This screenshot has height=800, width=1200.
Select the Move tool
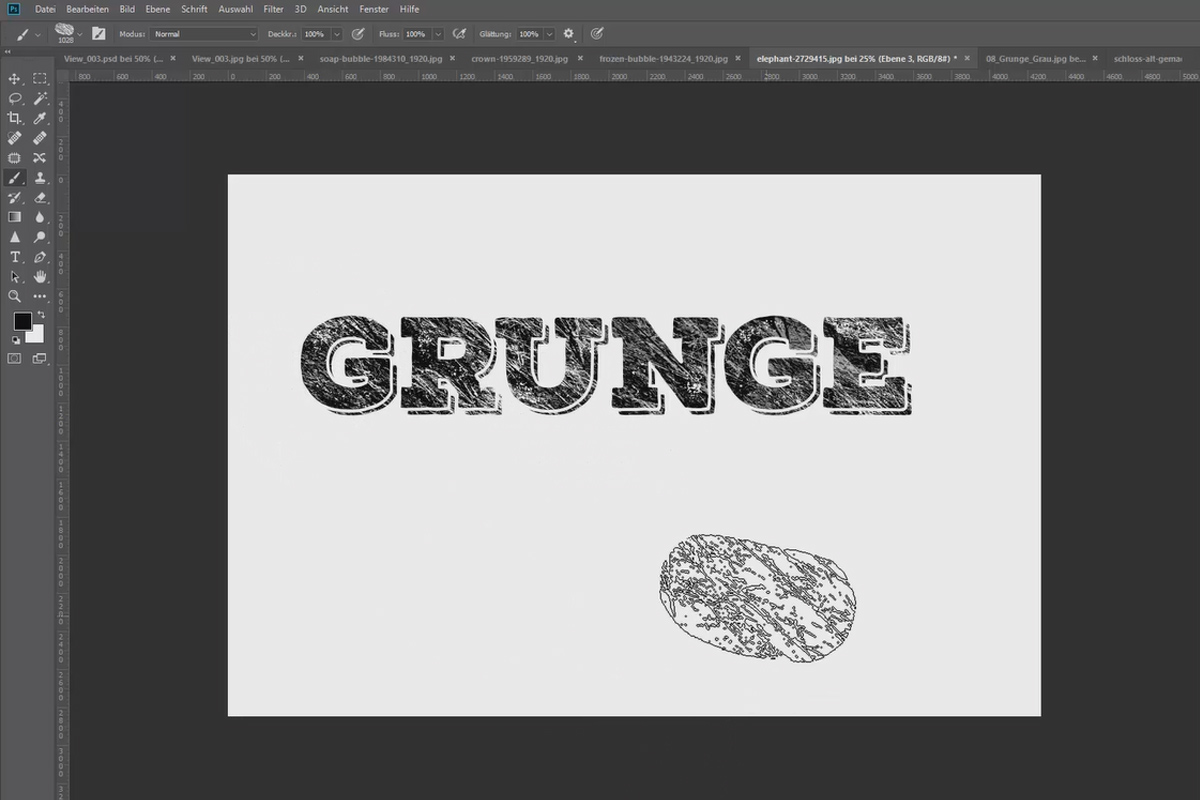click(14, 79)
